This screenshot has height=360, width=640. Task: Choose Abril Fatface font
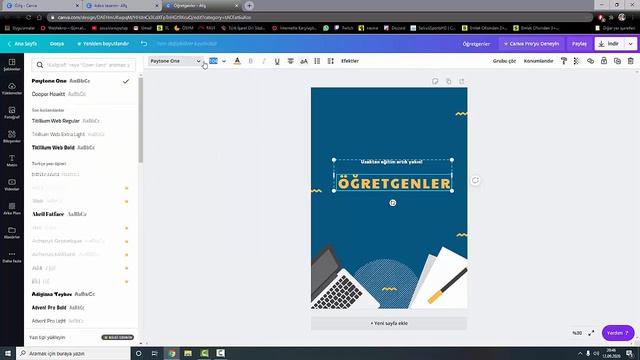(x=81, y=214)
